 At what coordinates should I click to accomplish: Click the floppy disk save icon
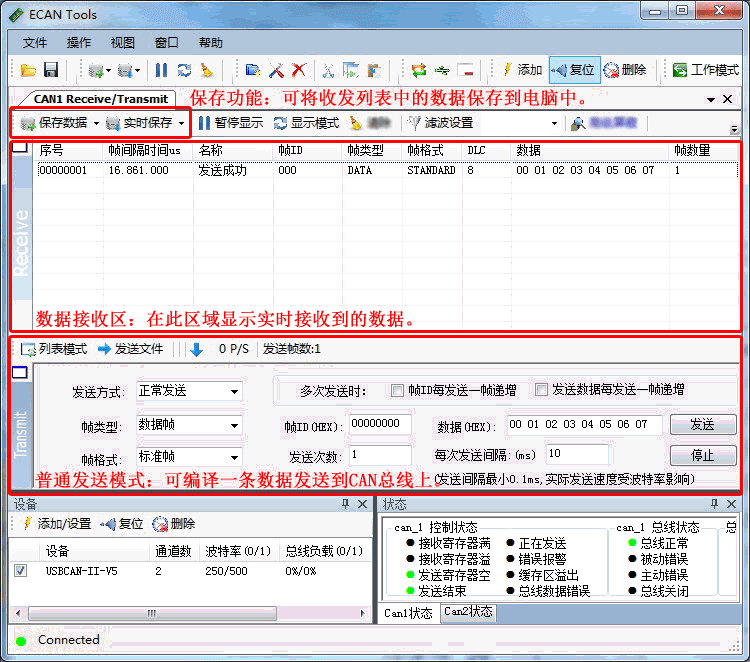(50, 70)
